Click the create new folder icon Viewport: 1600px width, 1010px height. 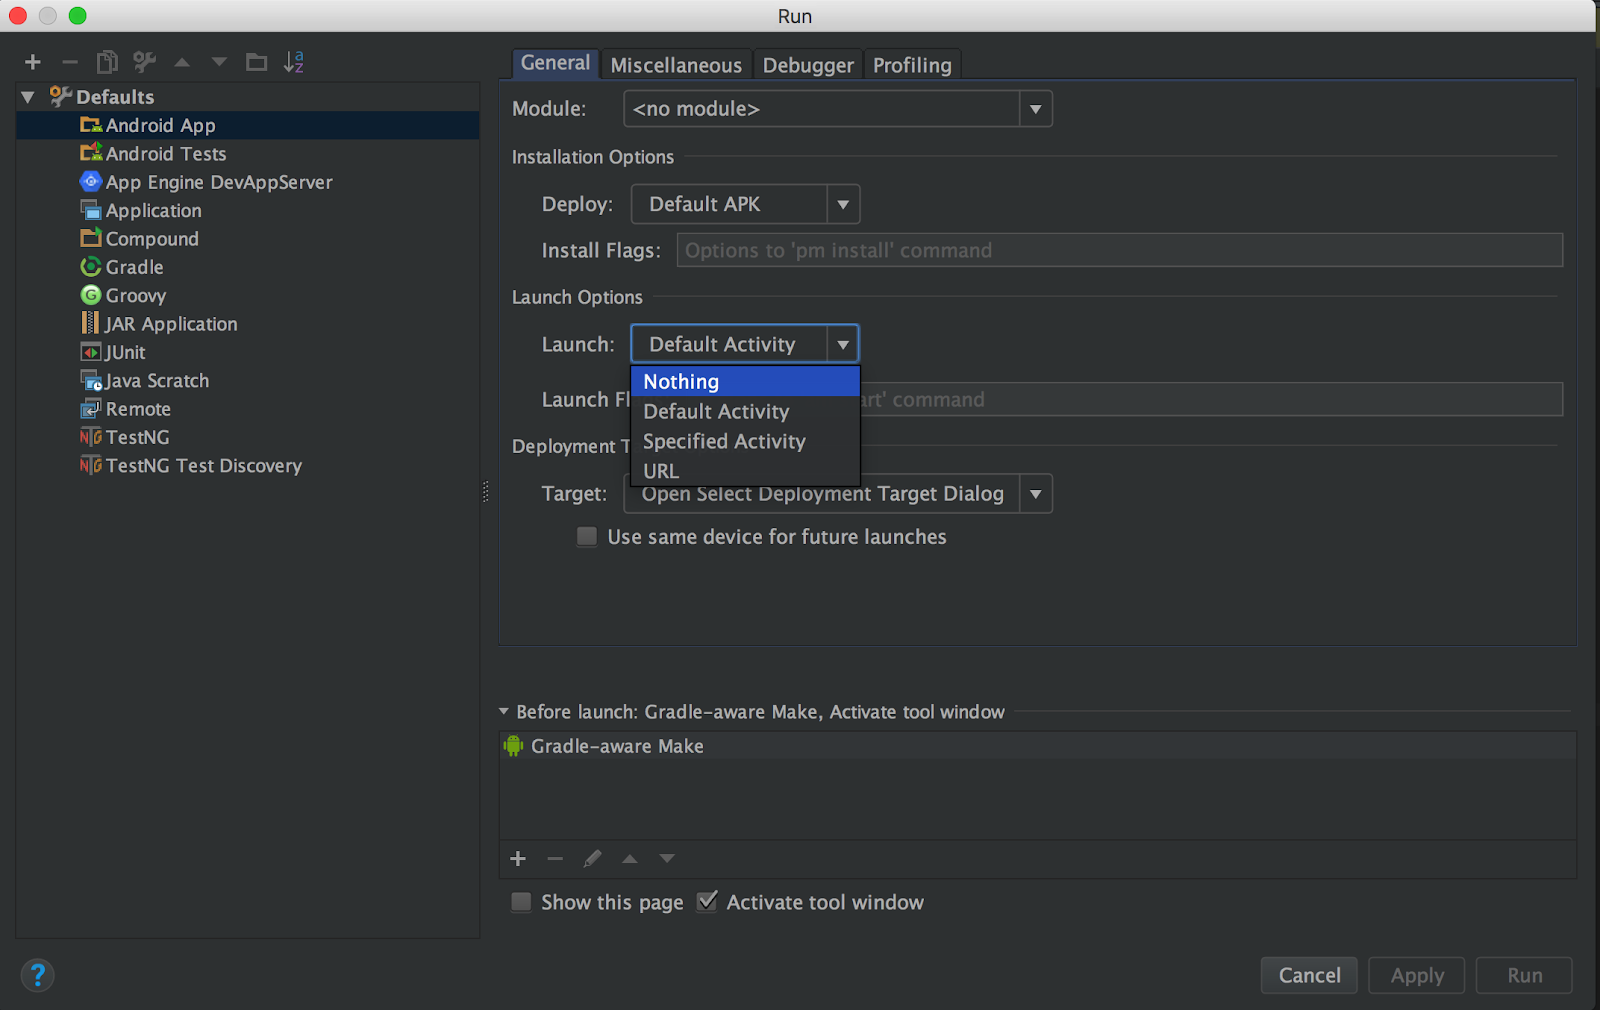click(x=256, y=61)
